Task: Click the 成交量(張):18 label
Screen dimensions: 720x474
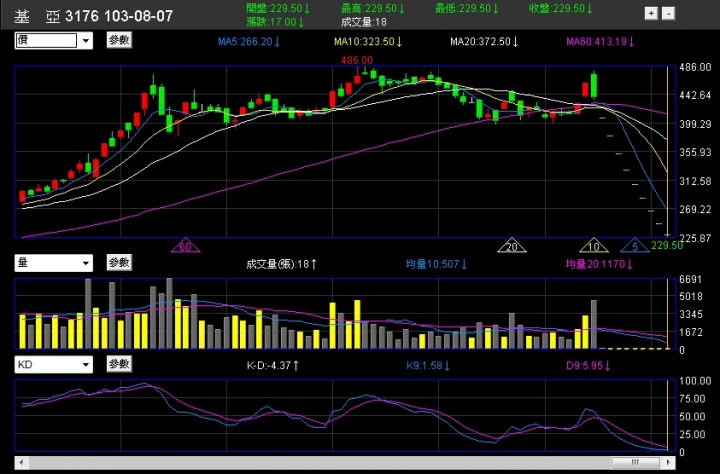Action: [281, 264]
